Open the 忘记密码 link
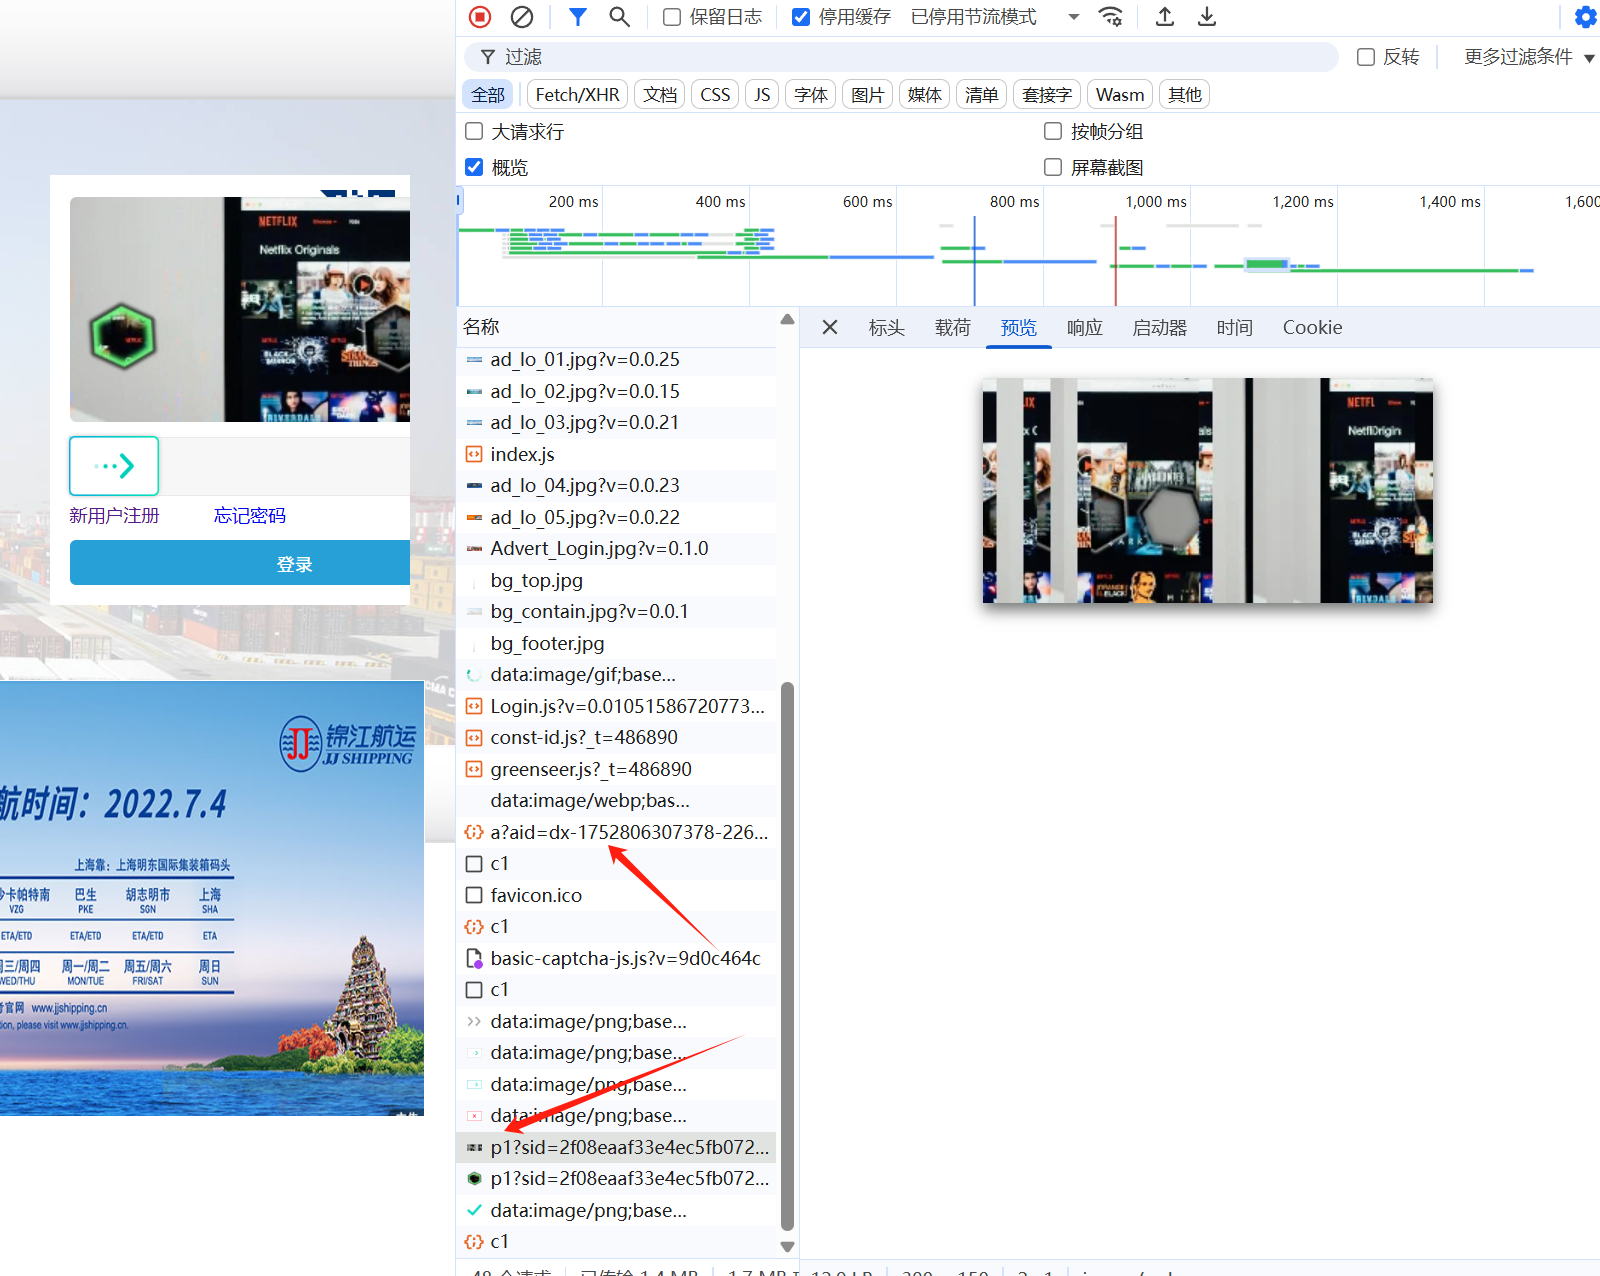 point(250,516)
